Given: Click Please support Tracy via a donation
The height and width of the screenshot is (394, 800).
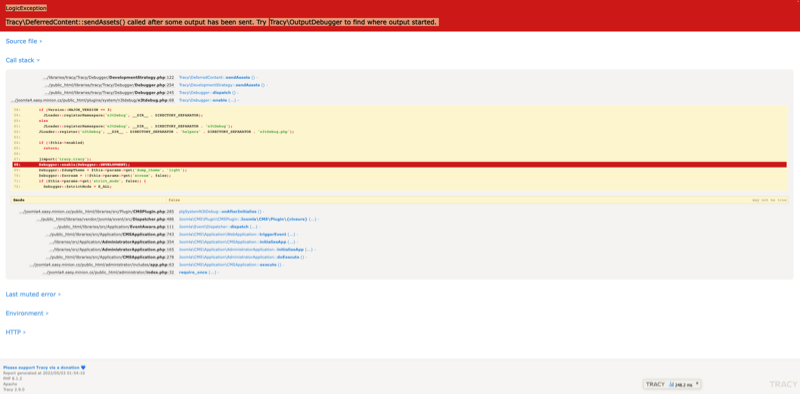Looking at the screenshot, I should (x=41, y=367).
